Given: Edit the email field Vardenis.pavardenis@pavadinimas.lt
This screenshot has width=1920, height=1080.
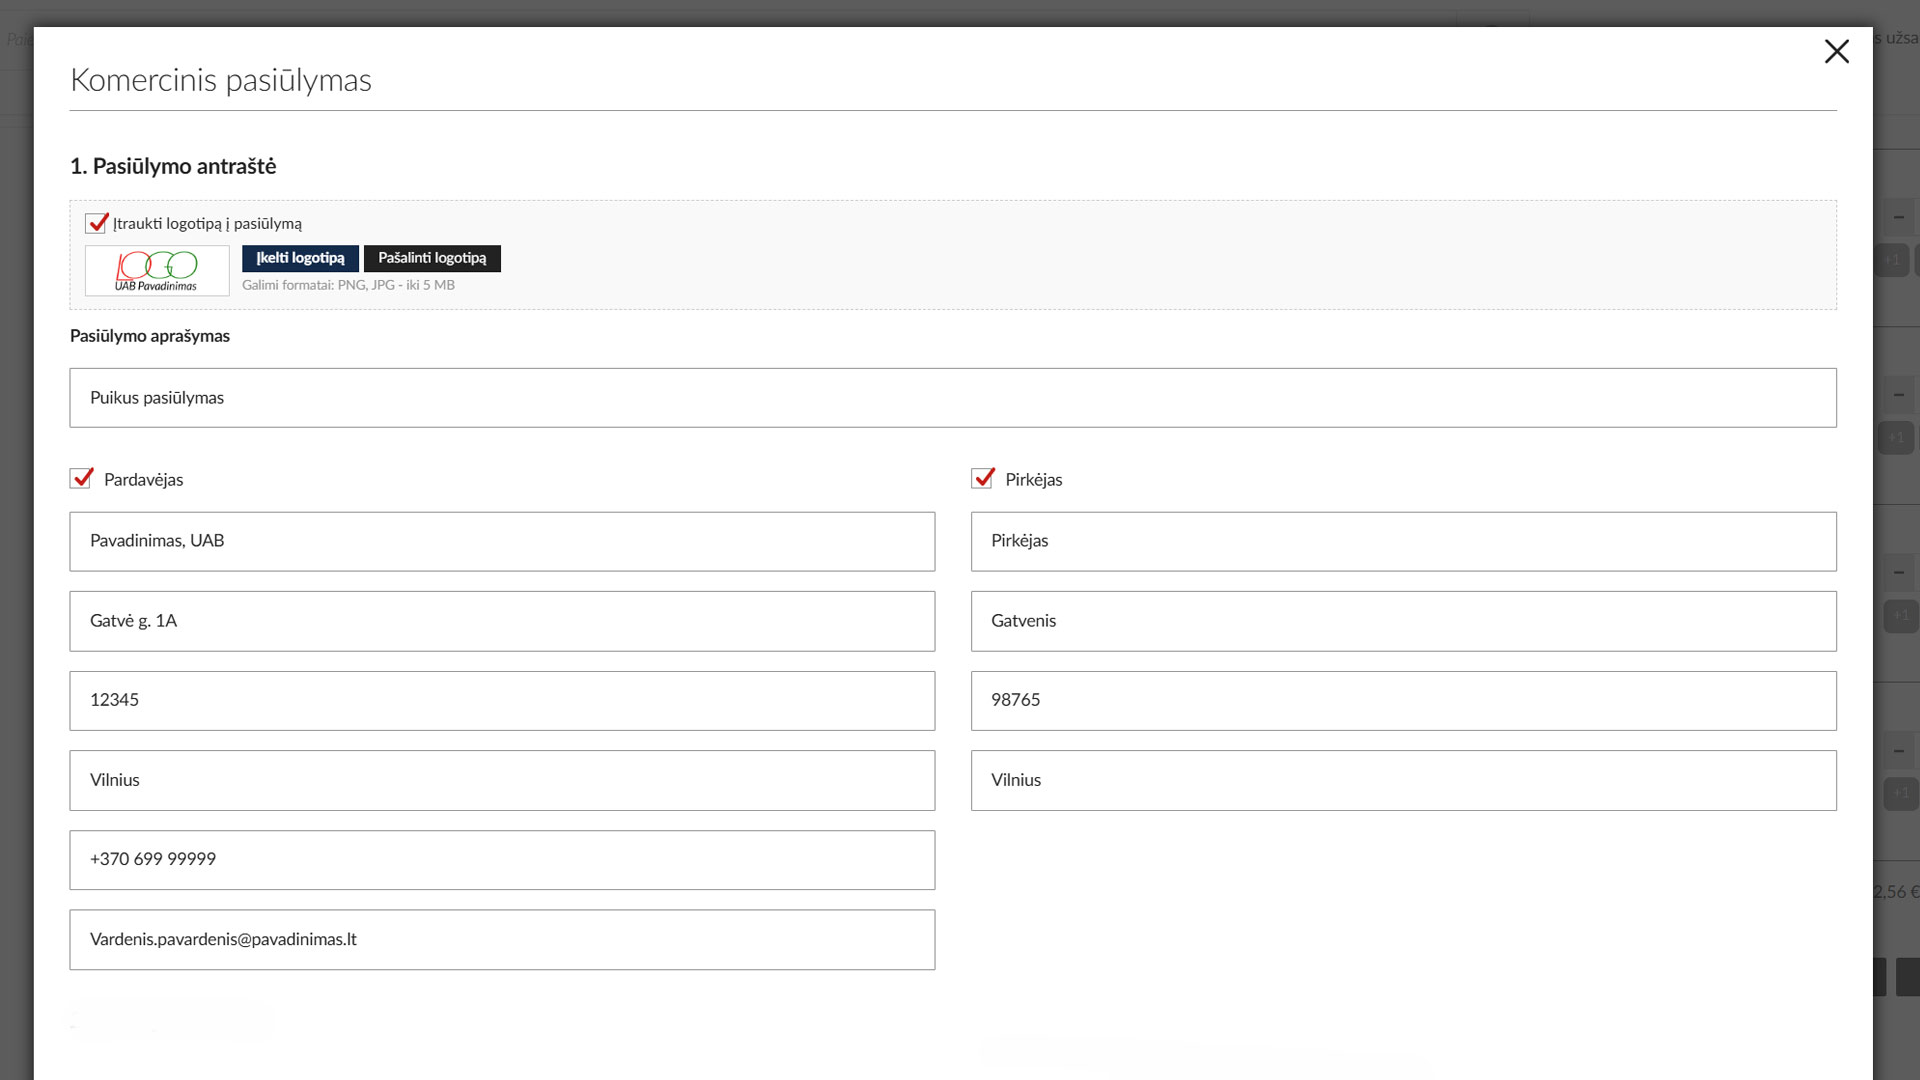Looking at the screenshot, I should click(x=502, y=939).
